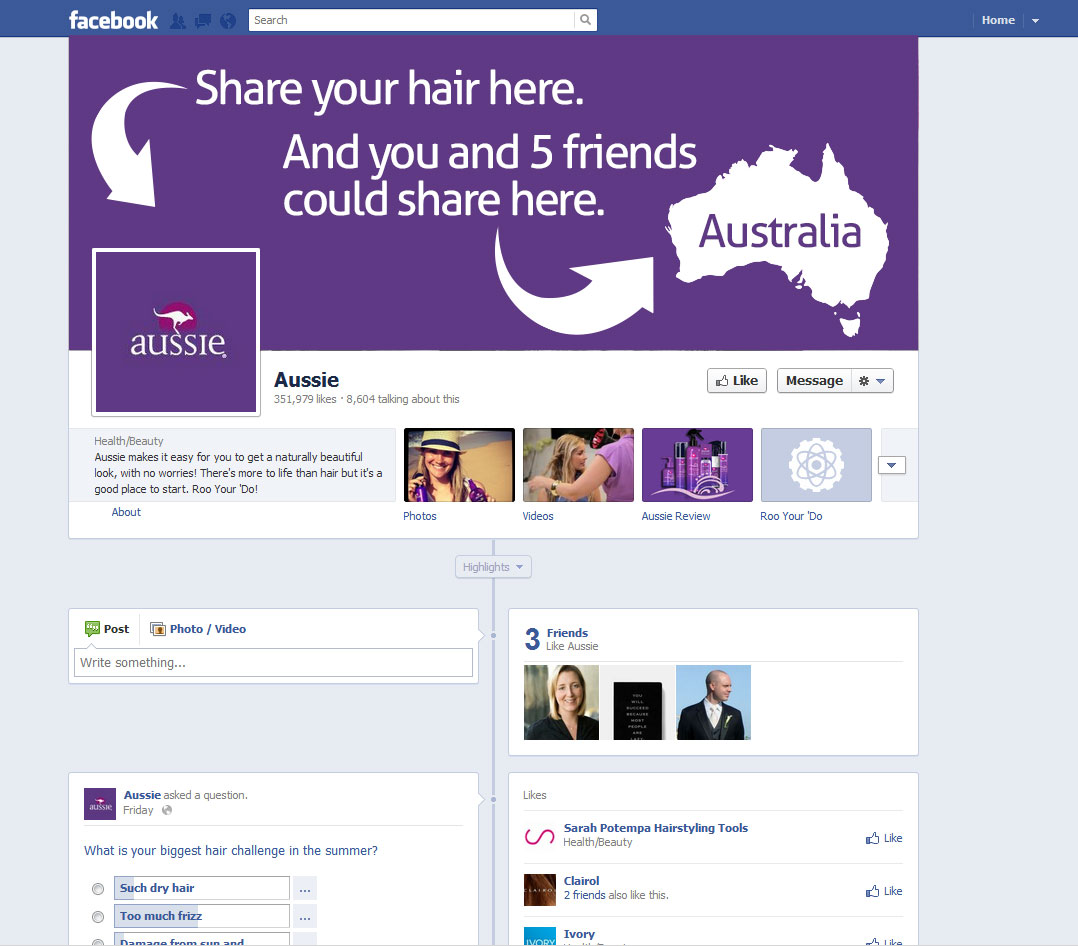Like the Aussie page

[736, 381]
